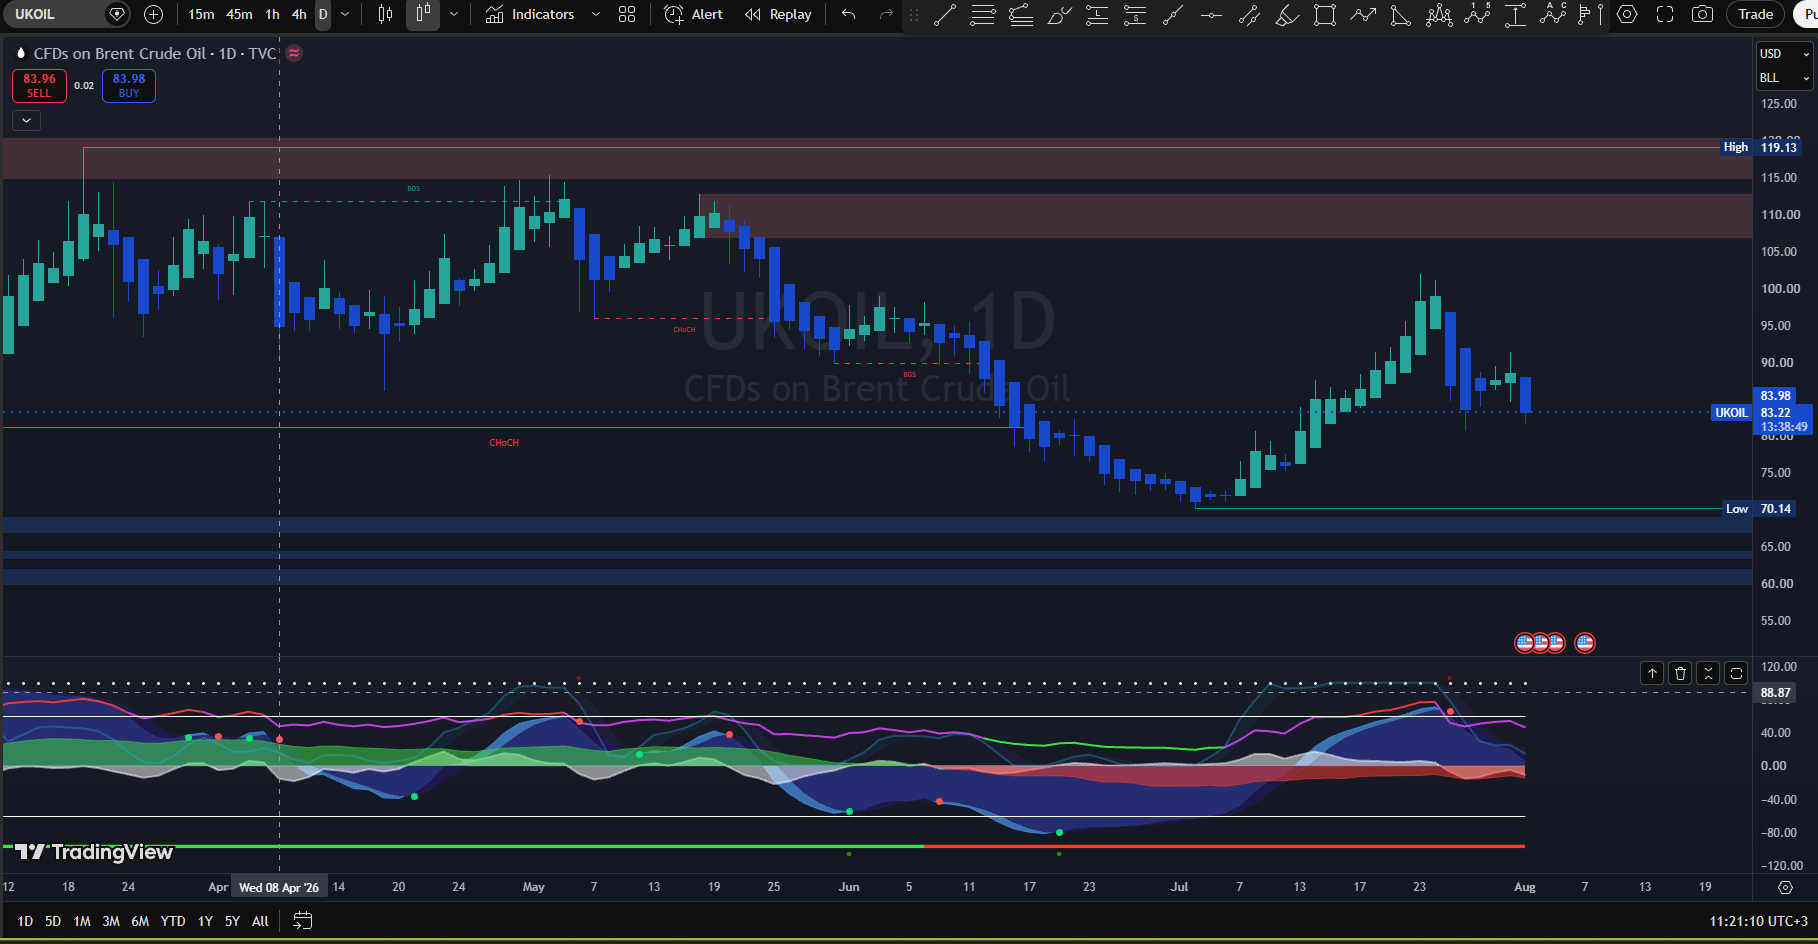Viewport: 1818px width, 944px height.
Task: Select the brush drawing tool
Action: [x=1059, y=14]
